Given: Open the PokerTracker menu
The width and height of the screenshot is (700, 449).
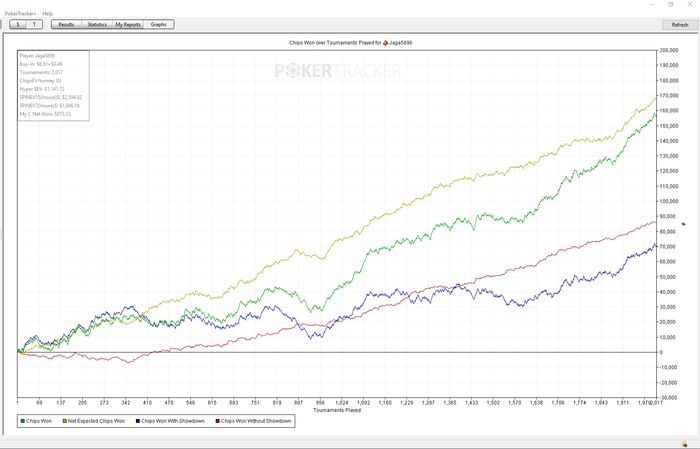Looking at the screenshot, I should 20,14.
